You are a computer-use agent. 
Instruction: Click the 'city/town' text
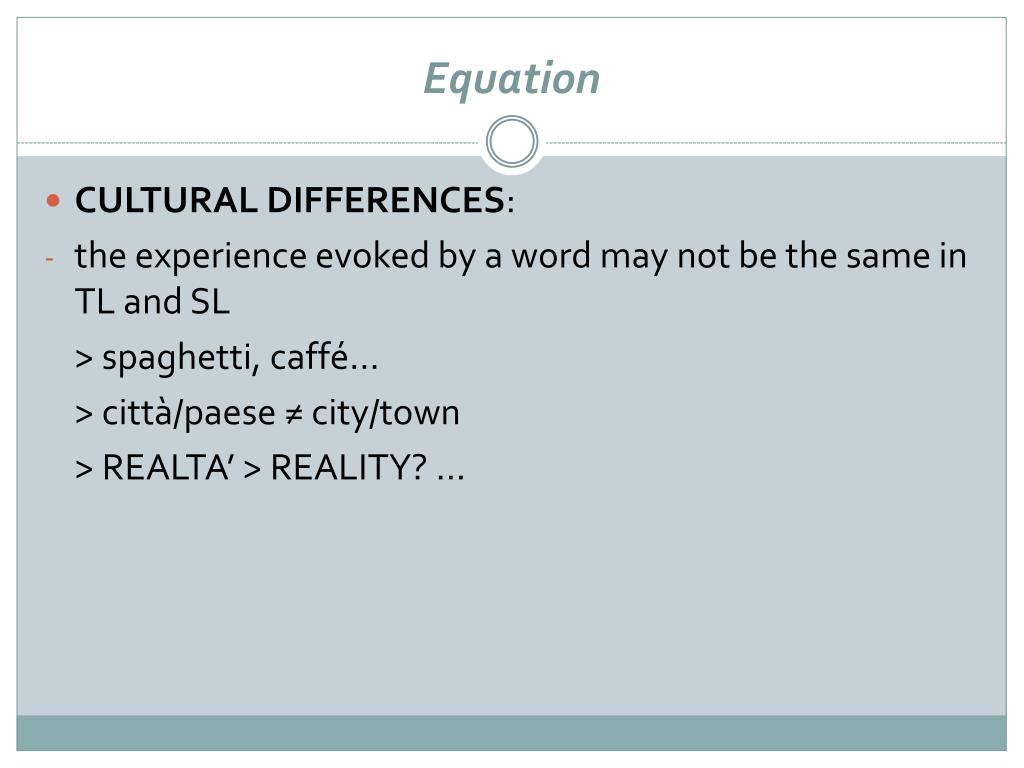(386, 414)
